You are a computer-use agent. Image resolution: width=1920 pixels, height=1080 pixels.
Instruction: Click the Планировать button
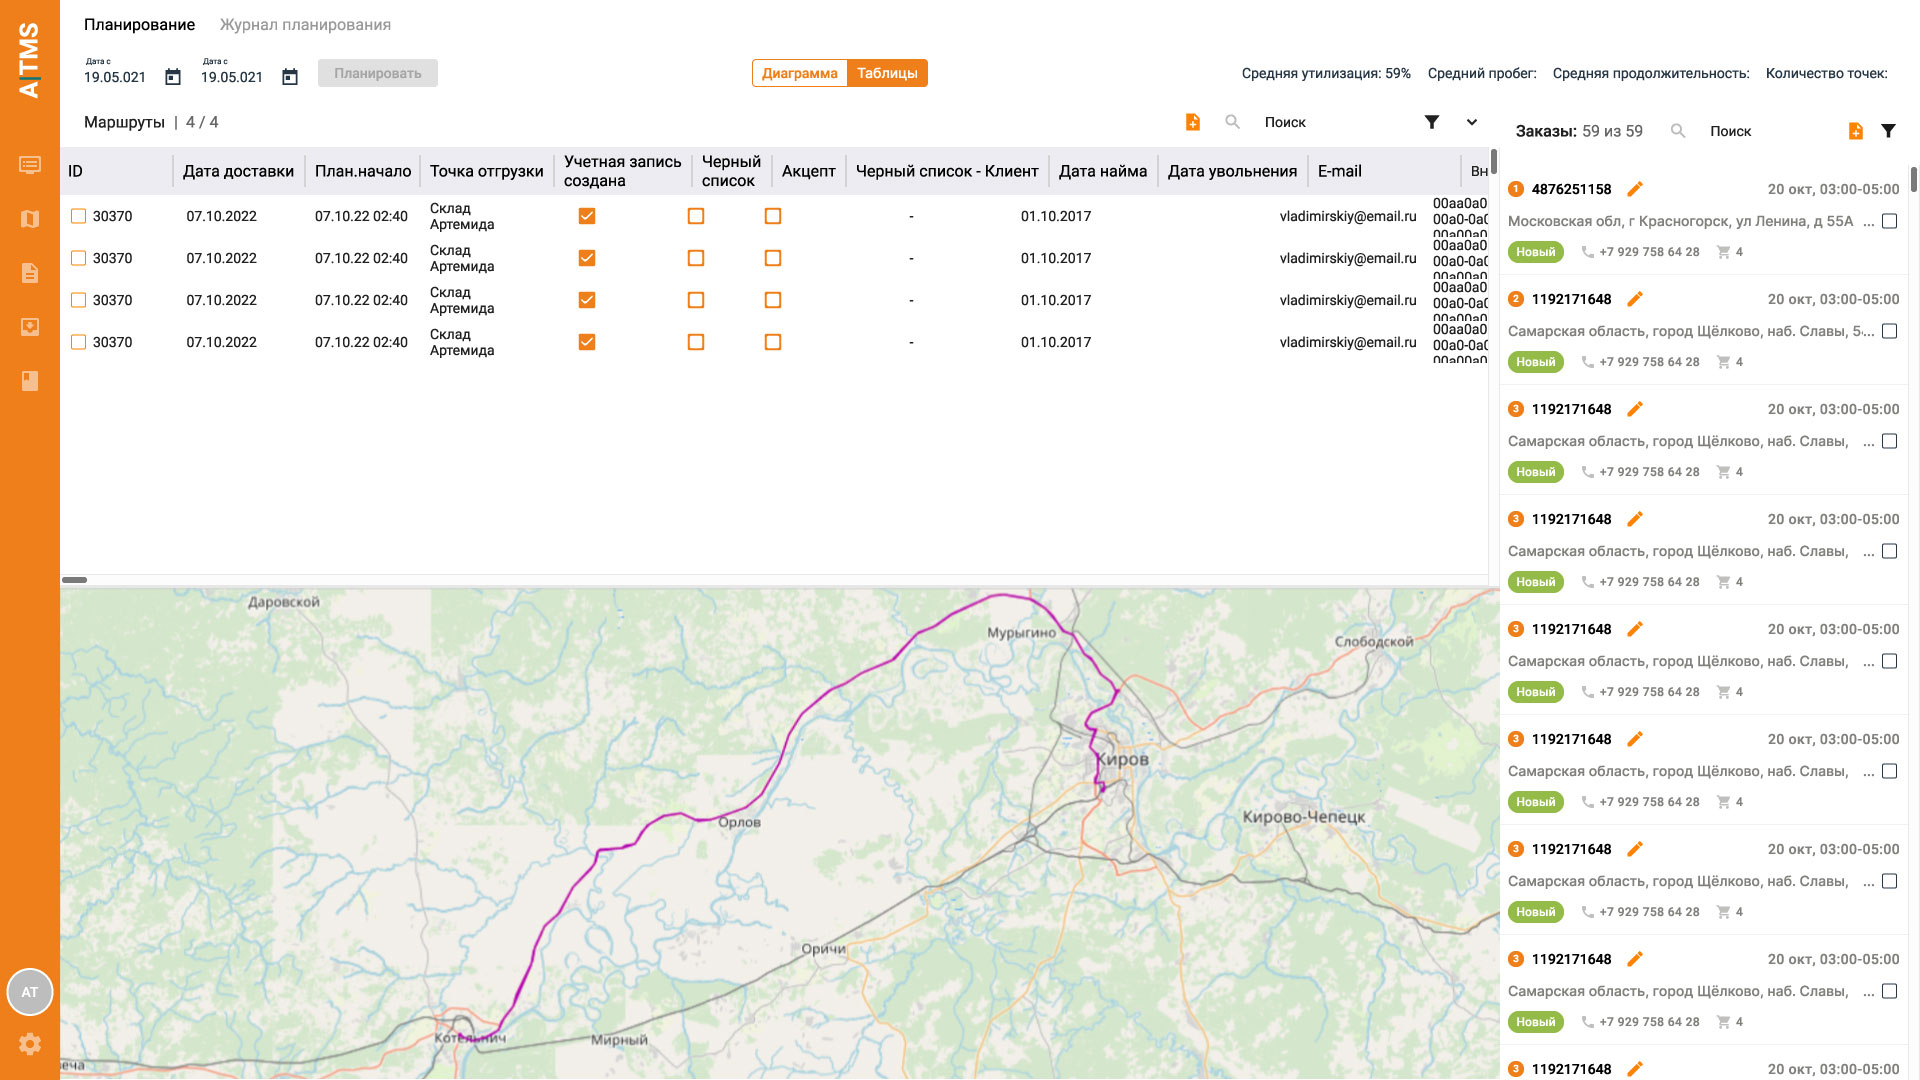(377, 73)
